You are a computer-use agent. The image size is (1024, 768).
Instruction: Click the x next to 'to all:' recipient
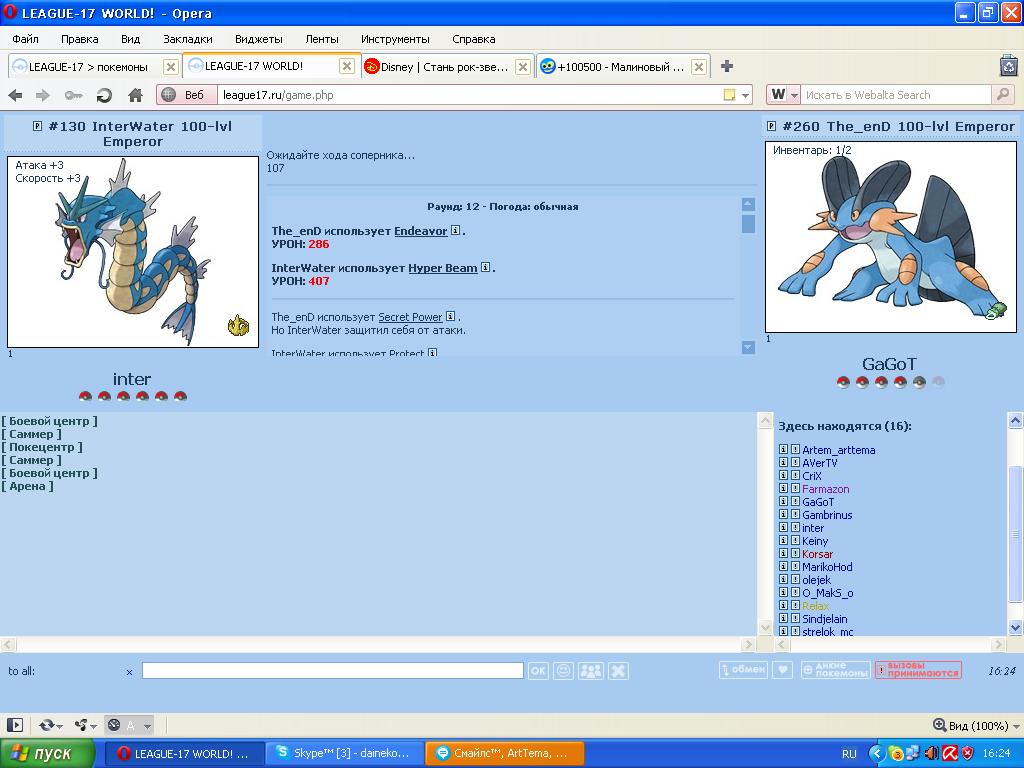point(129,672)
